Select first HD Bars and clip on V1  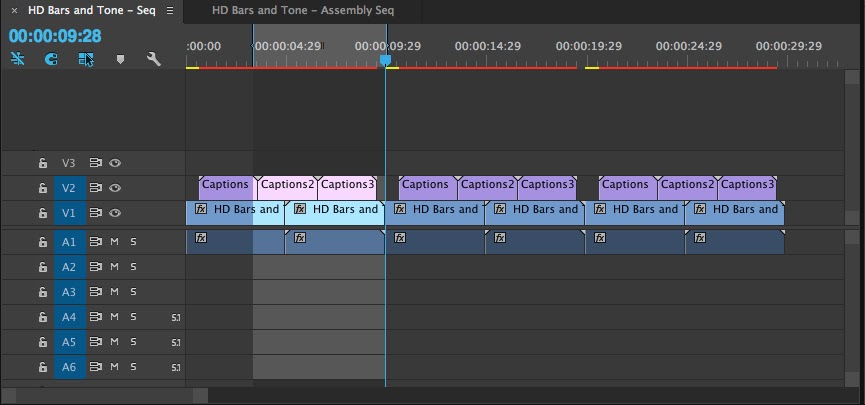pyautogui.click(x=235, y=213)
